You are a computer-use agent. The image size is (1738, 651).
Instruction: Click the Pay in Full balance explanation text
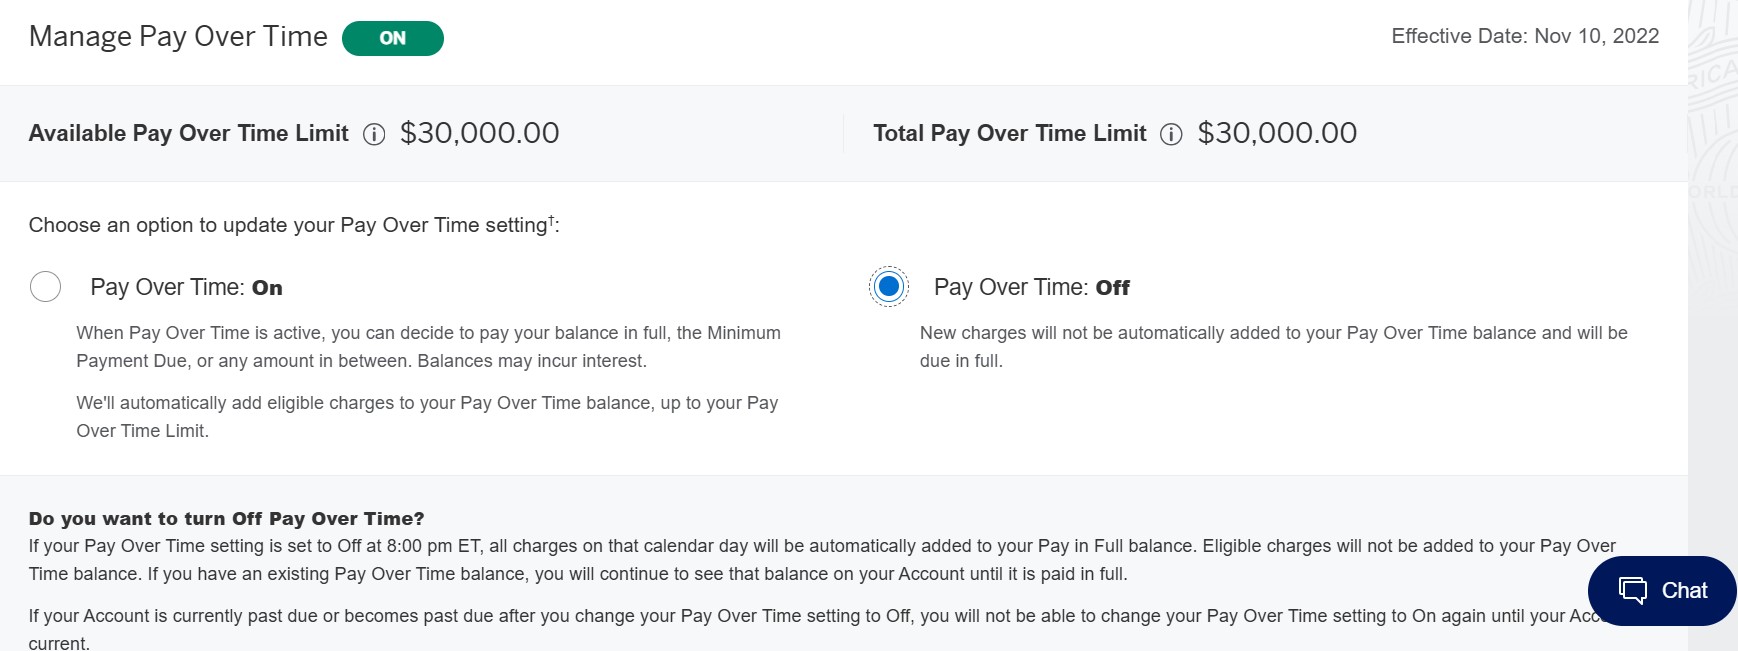[822, 559]
